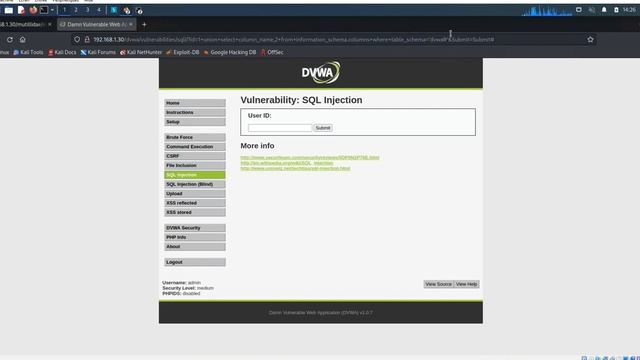The image size is (640, 360).
Task: Switch to workspace 3
Action: click(87, 10)
